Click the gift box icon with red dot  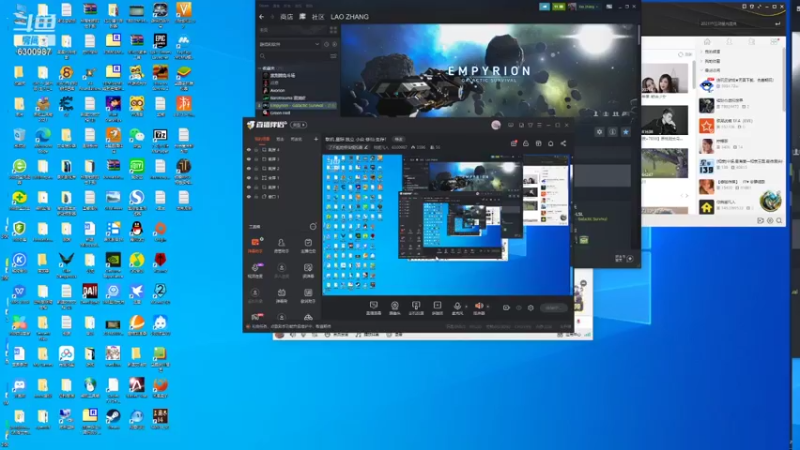[x=514, y=143]
